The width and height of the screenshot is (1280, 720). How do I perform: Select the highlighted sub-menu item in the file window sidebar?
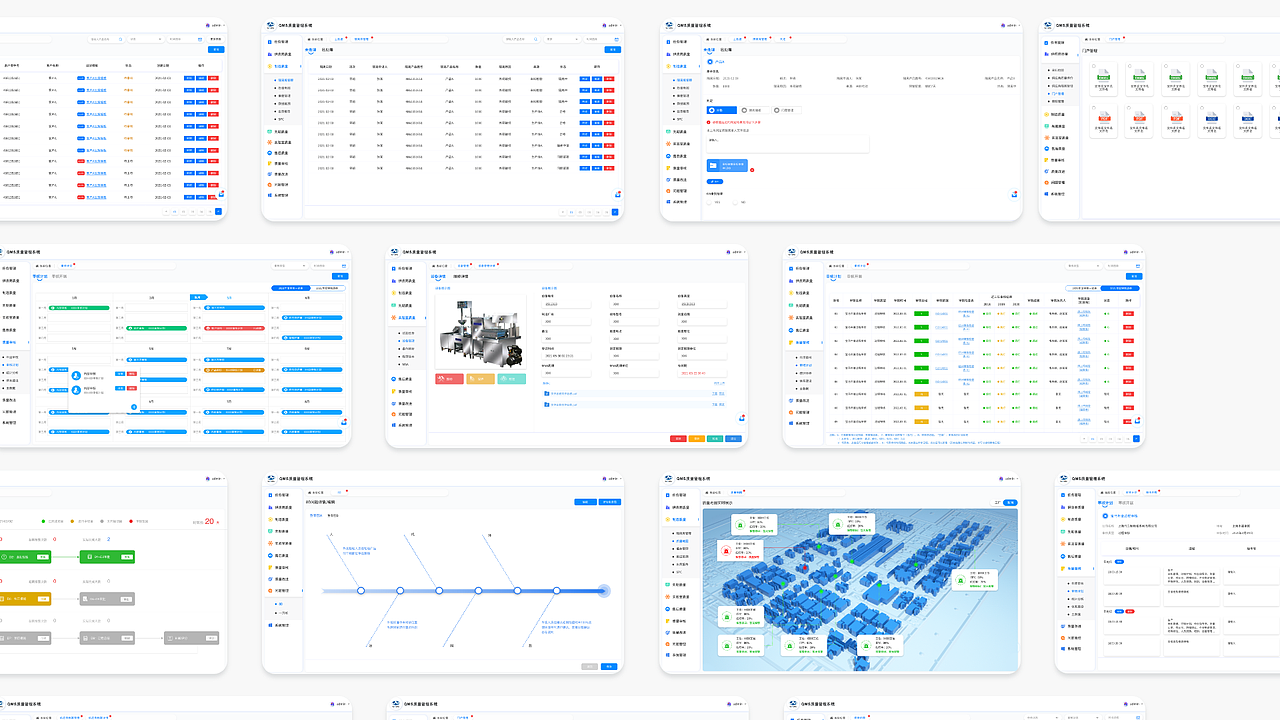coord(1058,93)
